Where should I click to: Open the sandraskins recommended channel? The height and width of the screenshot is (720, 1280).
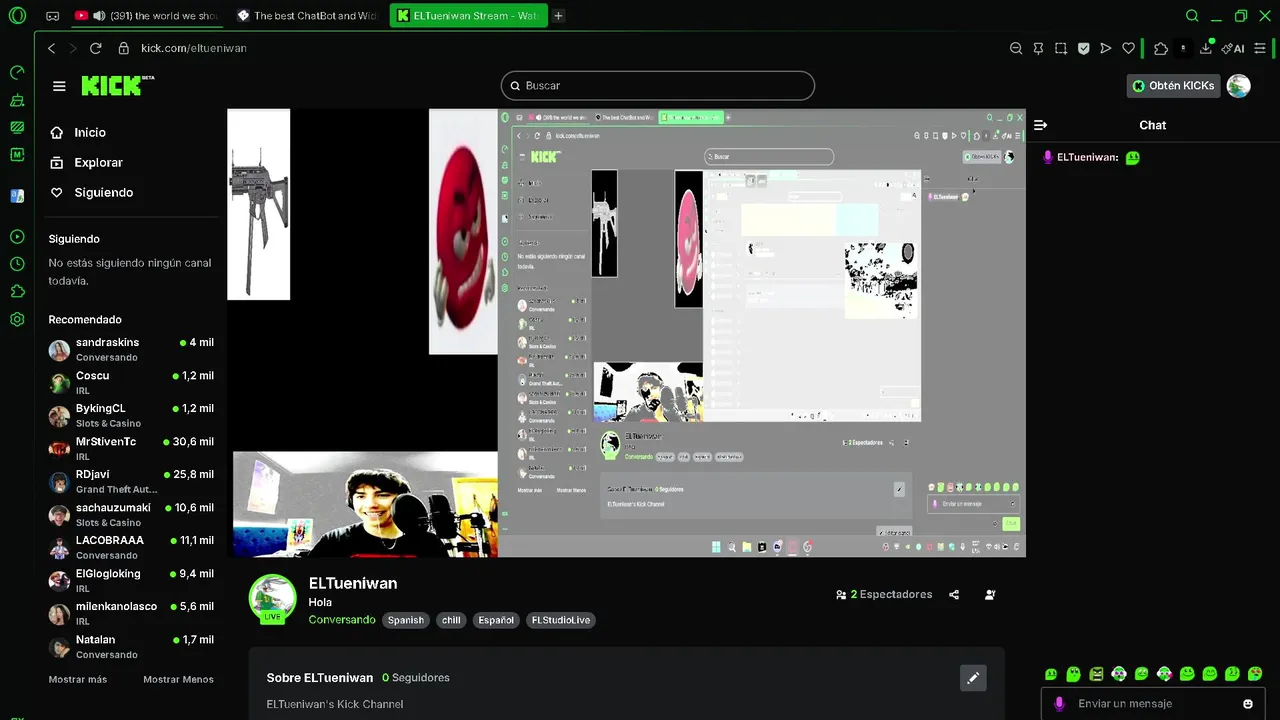coord(131,349)
